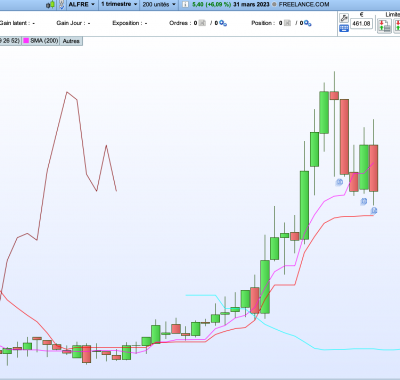Click the blue gears icon after Ordres
The height and width of the screenshot is (380, 400).
tap(223, 23)
